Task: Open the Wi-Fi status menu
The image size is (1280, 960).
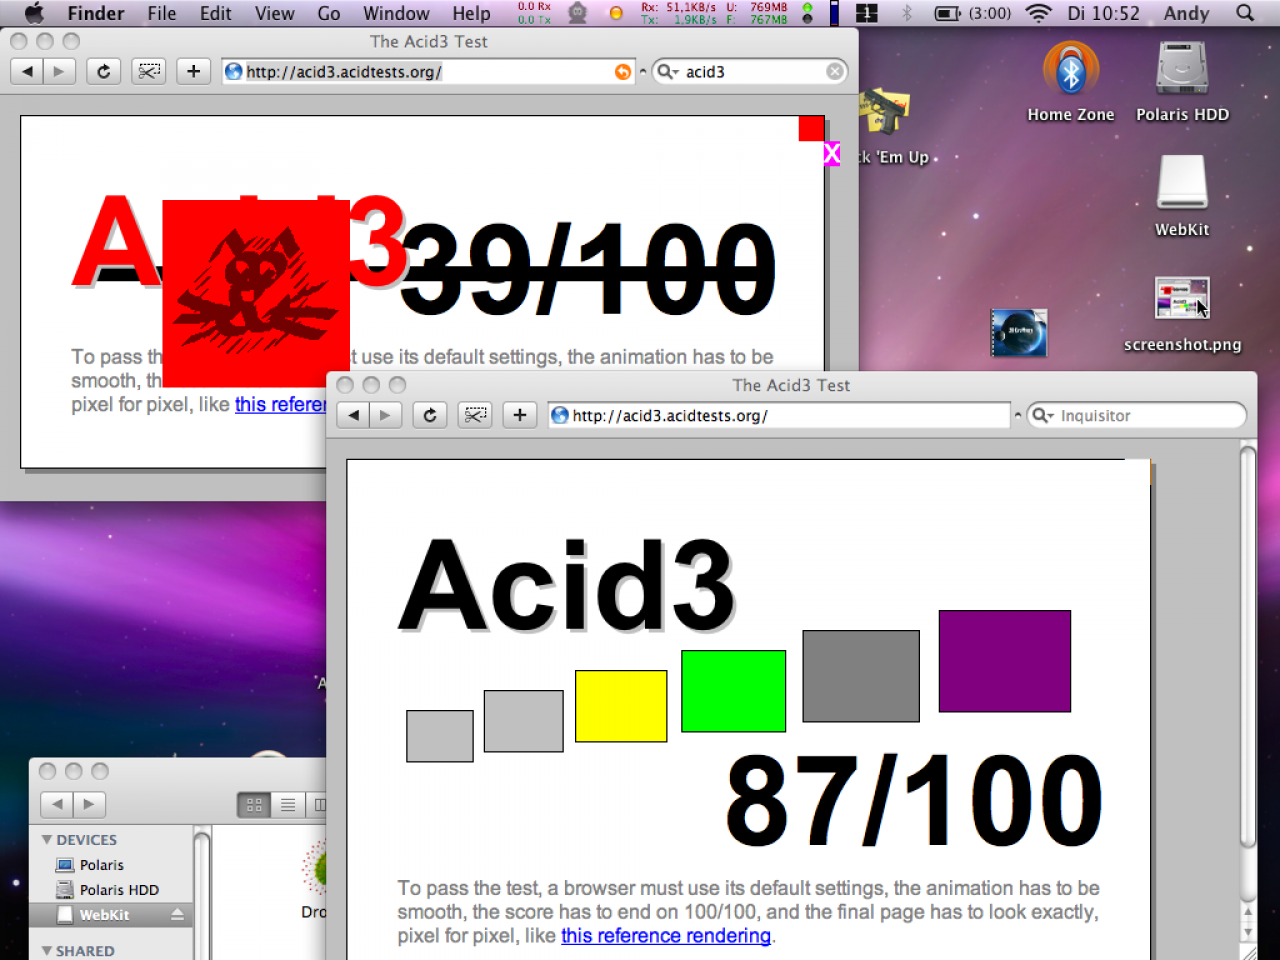Action: point(1039,13)
